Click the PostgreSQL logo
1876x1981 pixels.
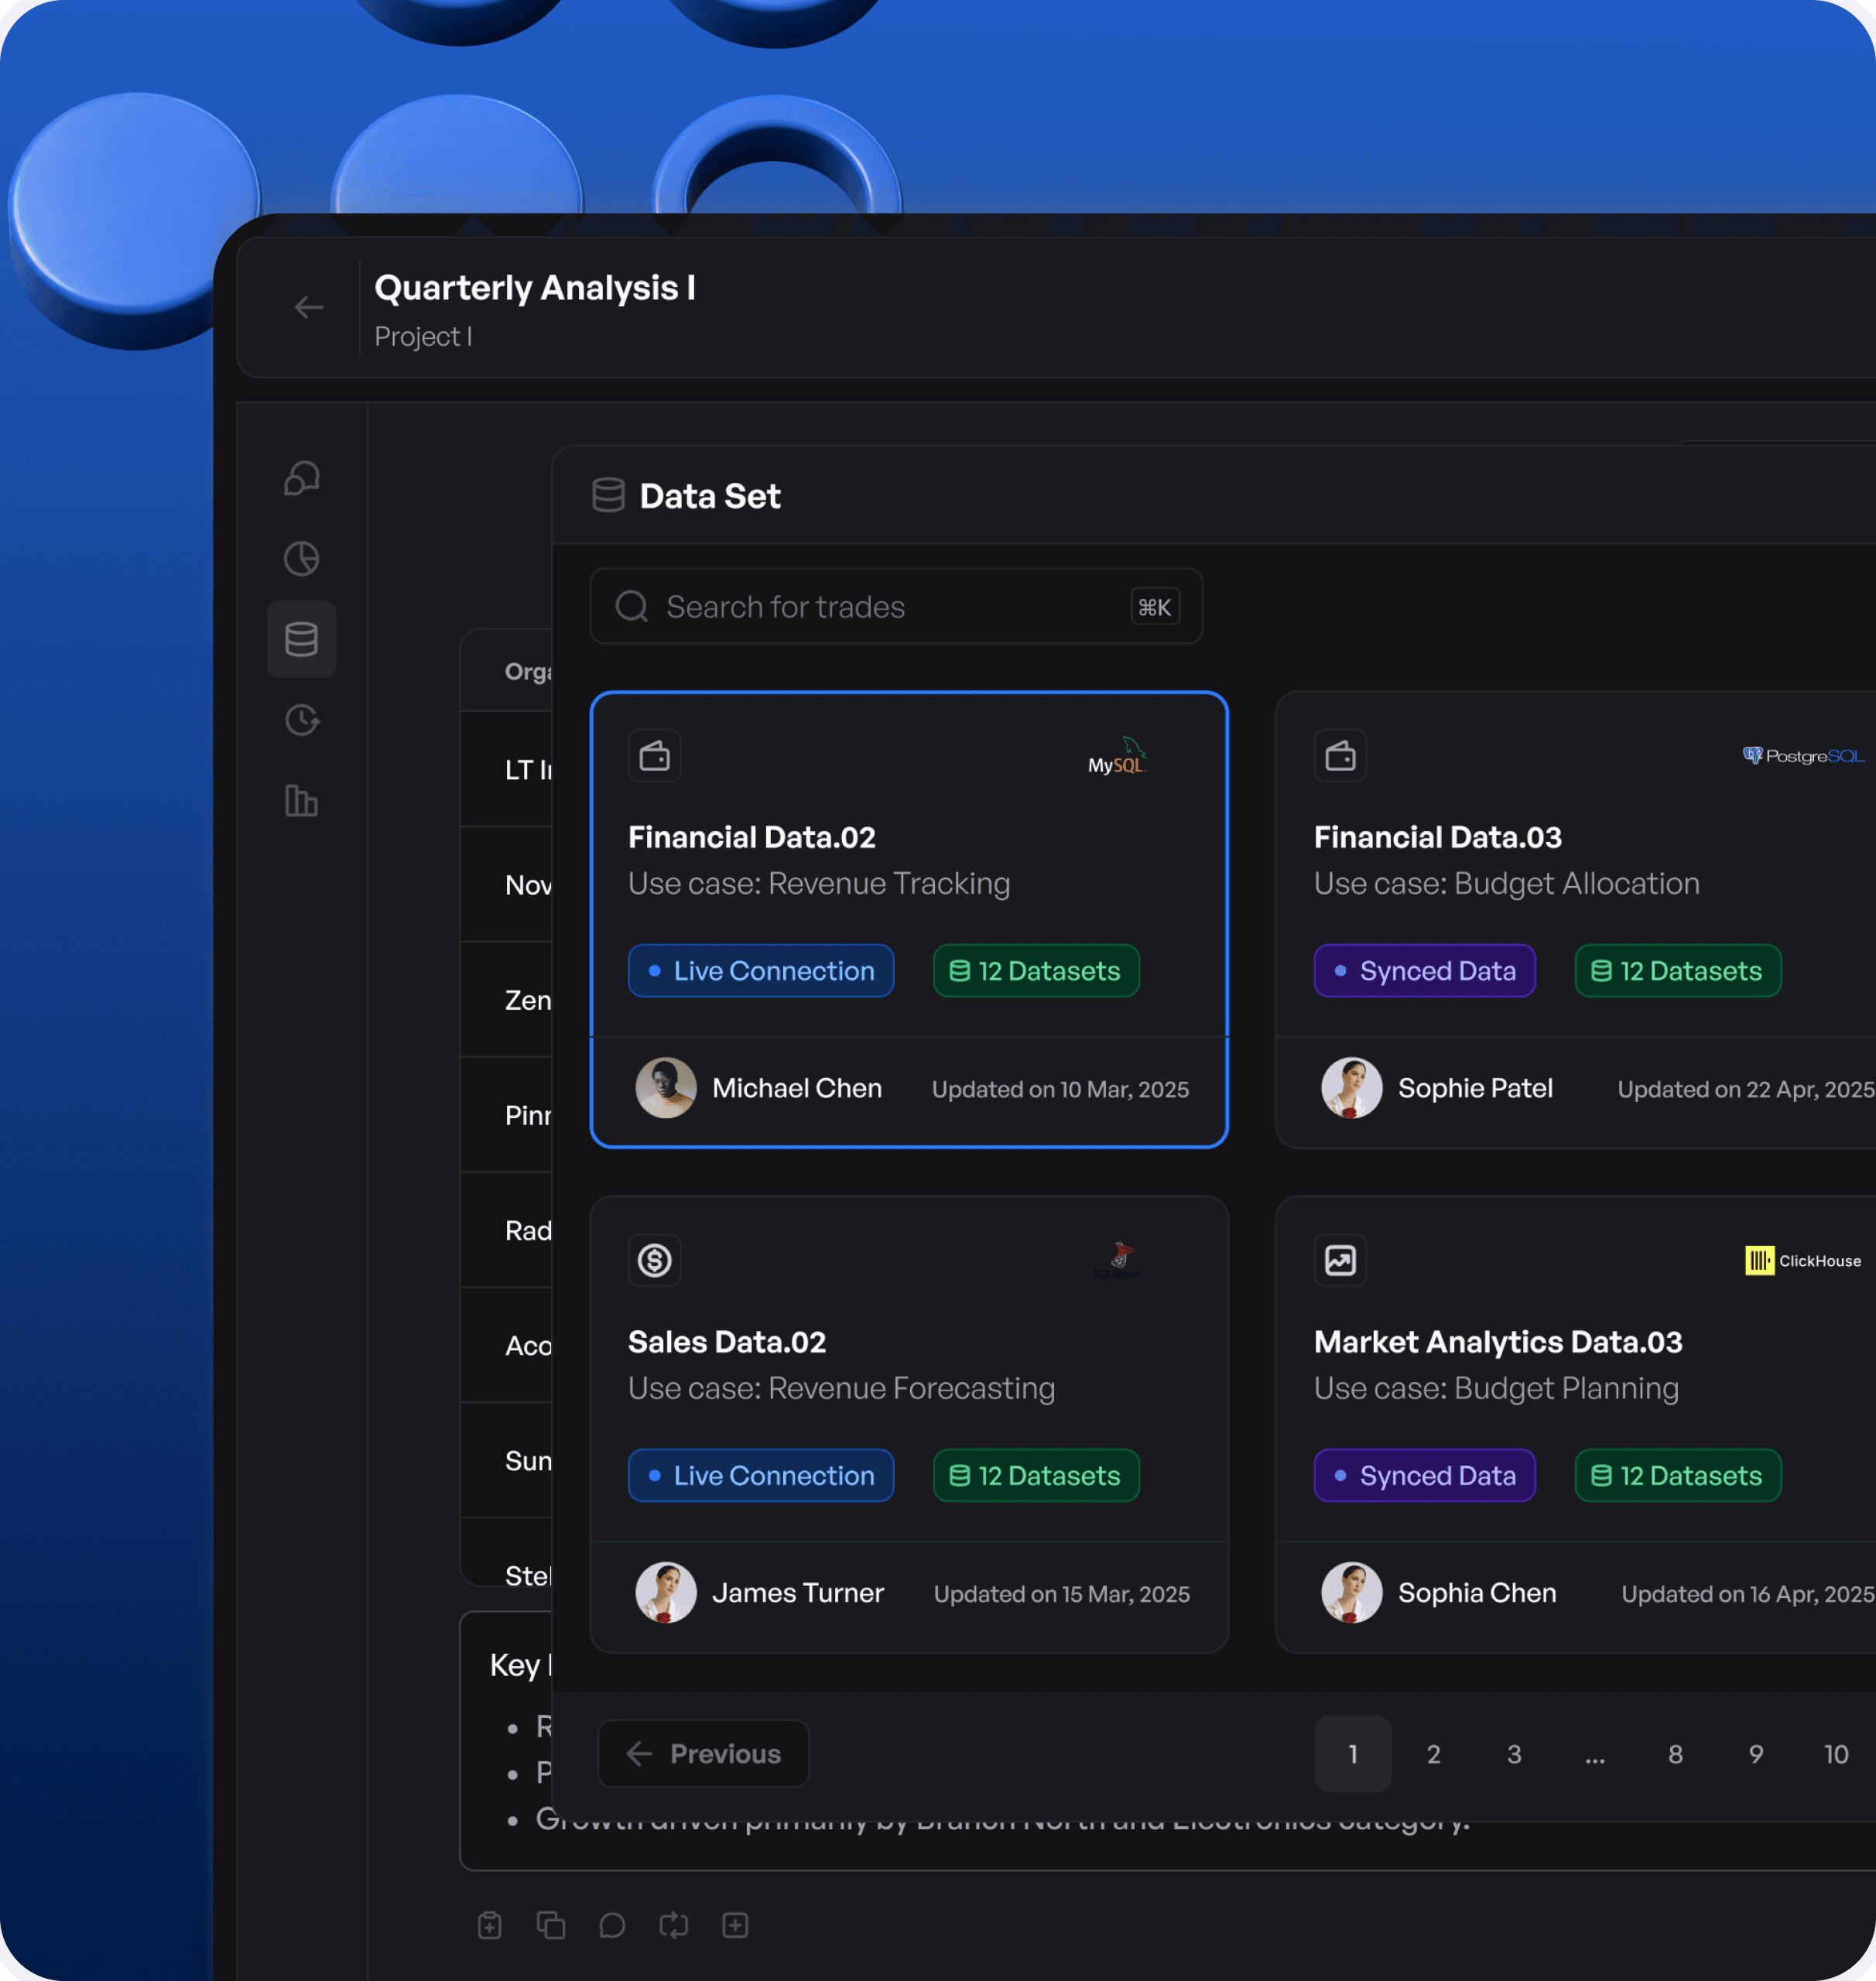[1803, 756]
